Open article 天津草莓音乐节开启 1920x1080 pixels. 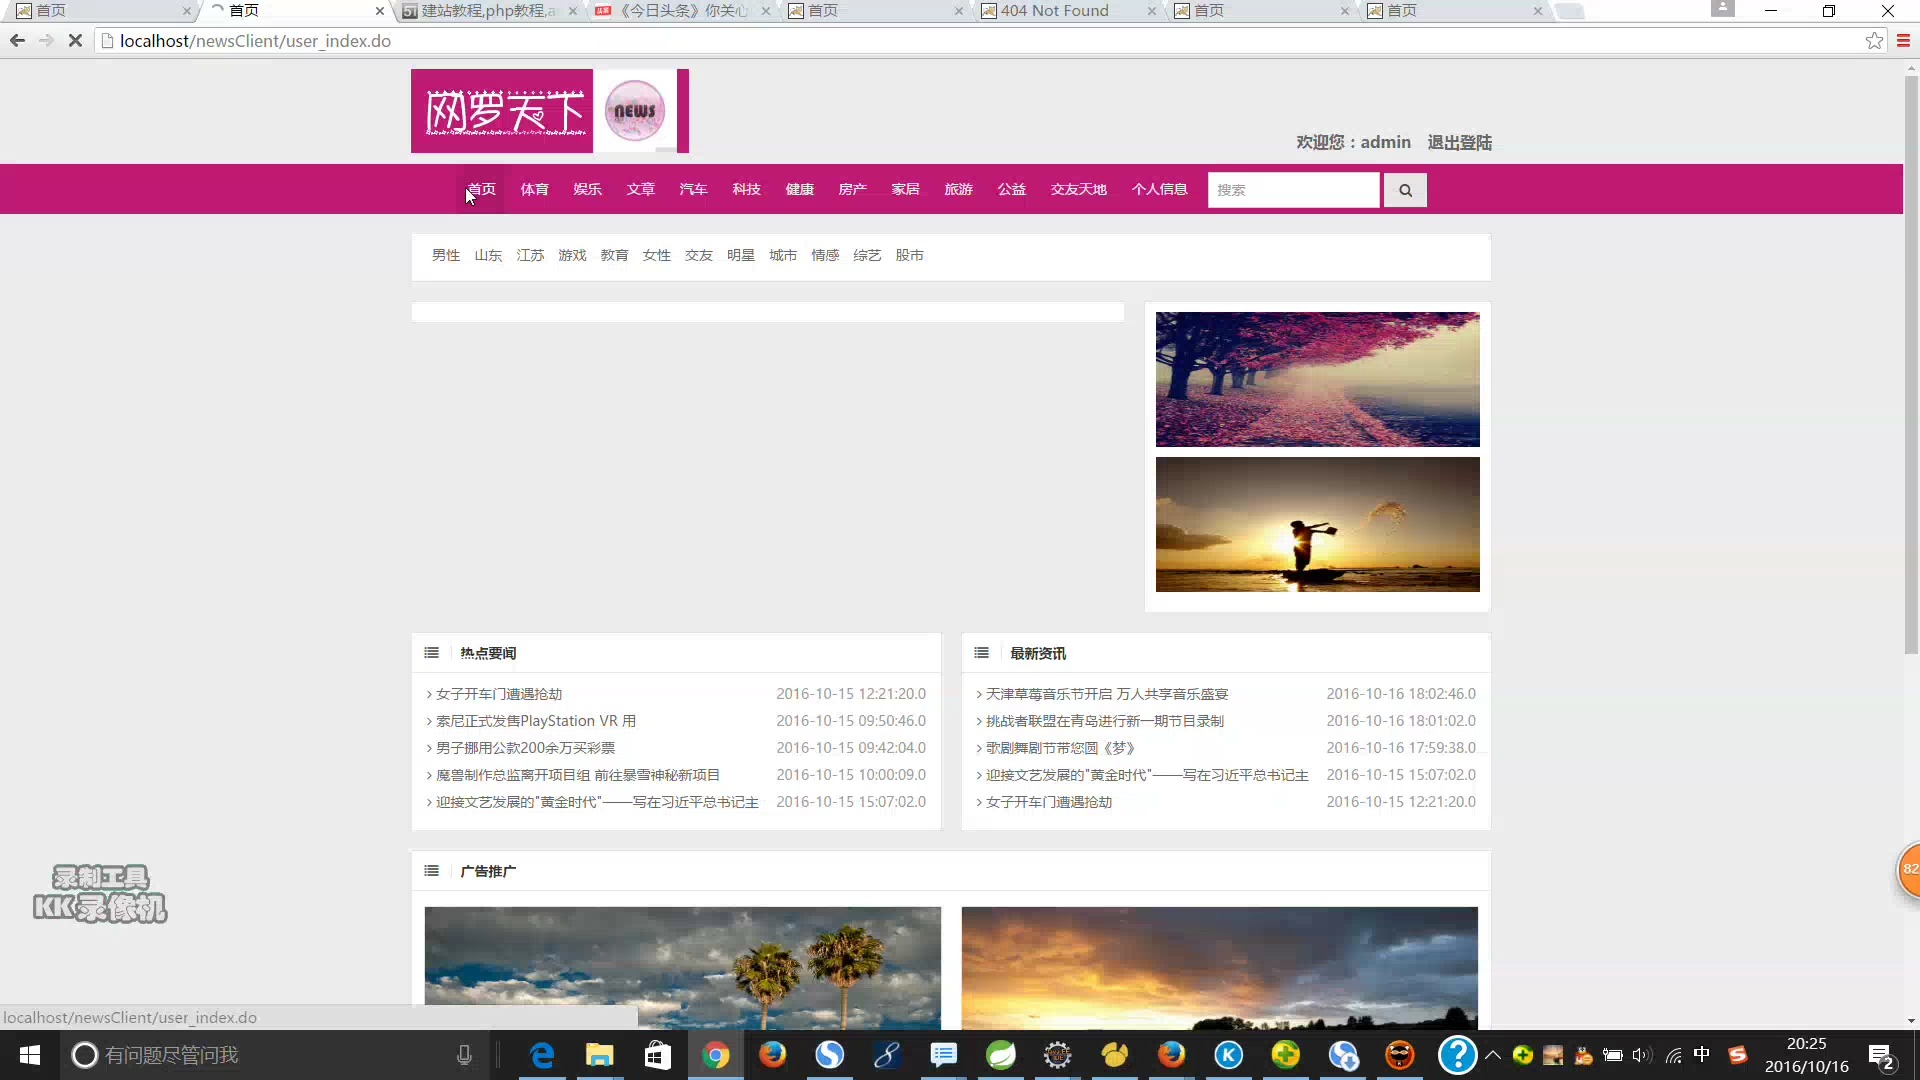coord(1107,694)
